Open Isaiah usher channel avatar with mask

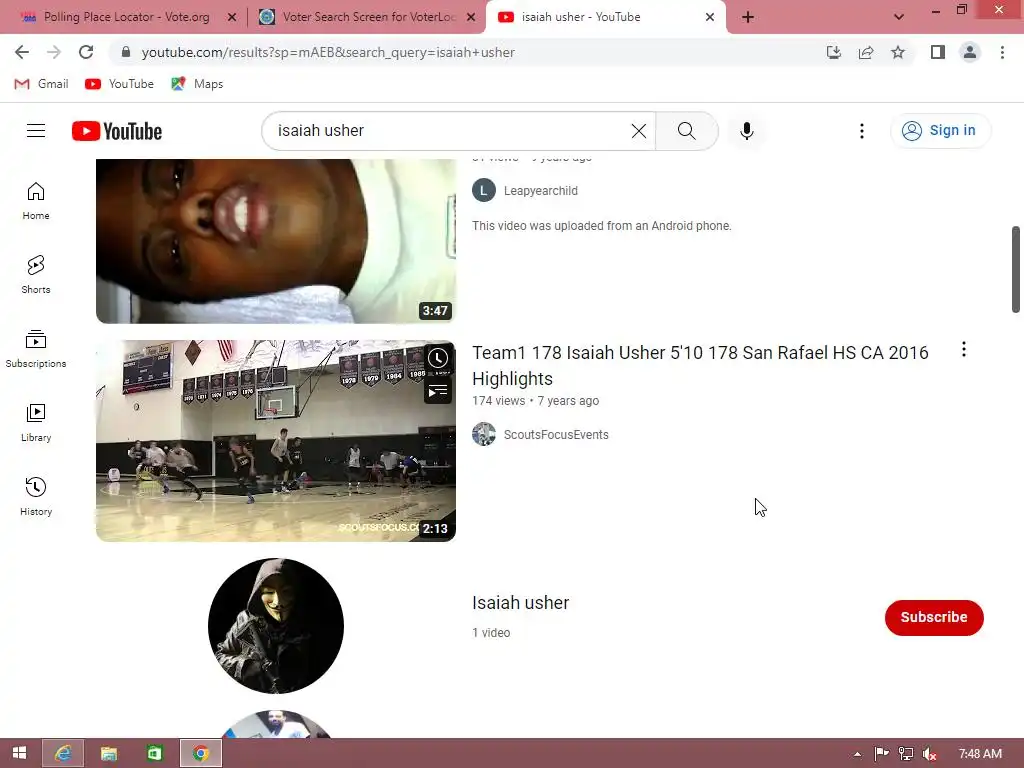coord(276,626)
